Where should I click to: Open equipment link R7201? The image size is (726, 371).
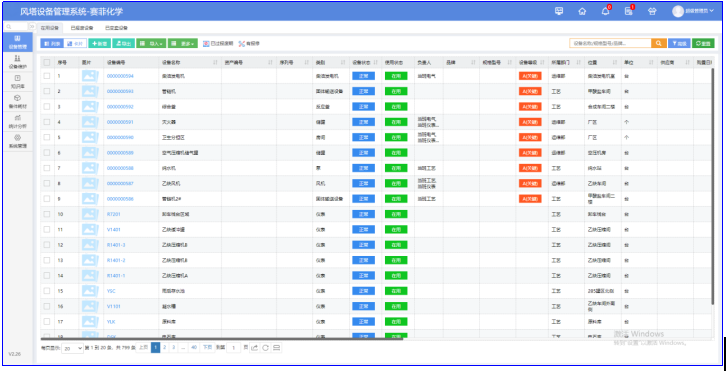[113, 214]
